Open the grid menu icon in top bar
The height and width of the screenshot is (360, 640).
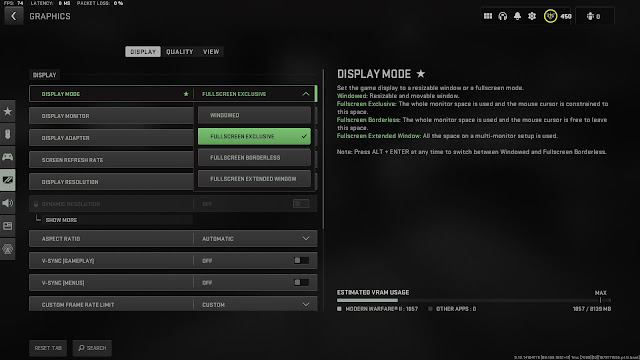[488, 16]
